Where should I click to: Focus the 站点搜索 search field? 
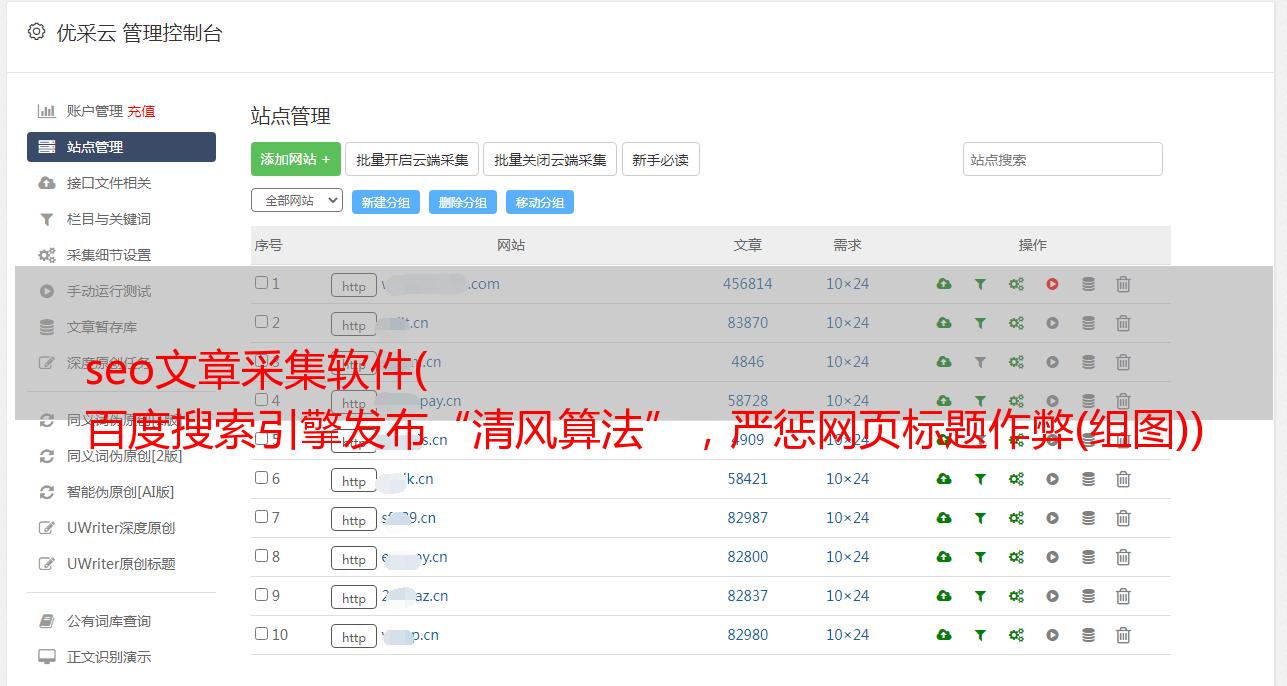(1063, 159)
